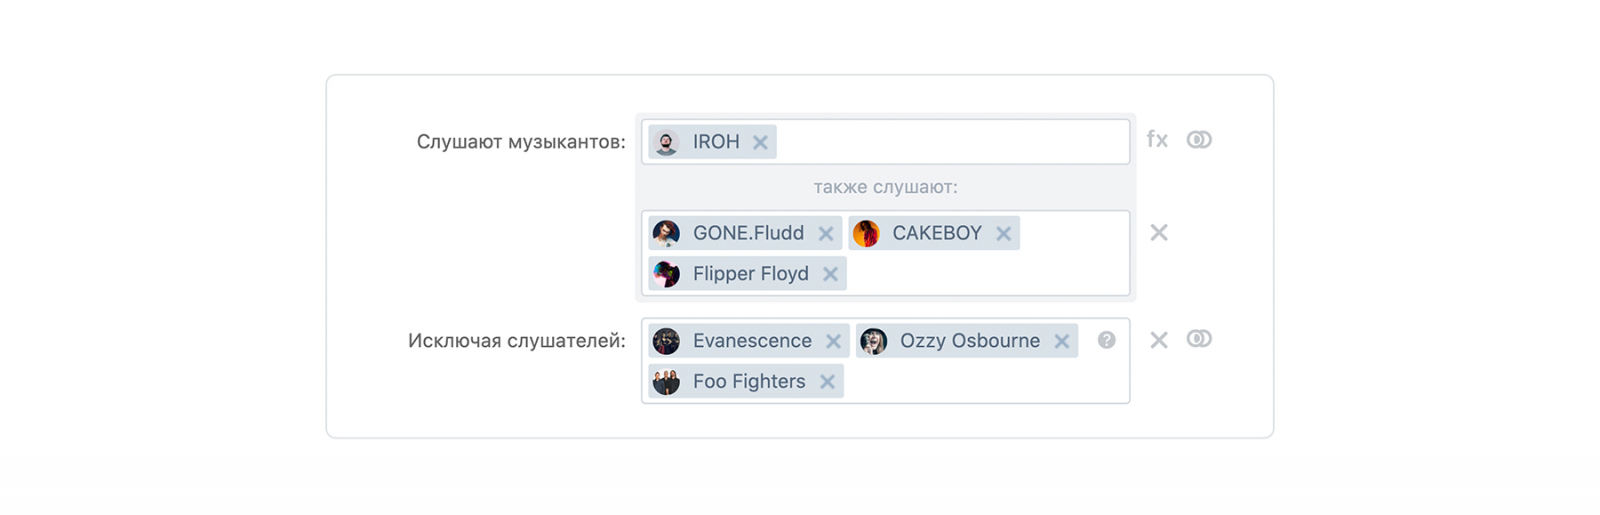Remove Foo Fighters from exclusions

(827, 382)
